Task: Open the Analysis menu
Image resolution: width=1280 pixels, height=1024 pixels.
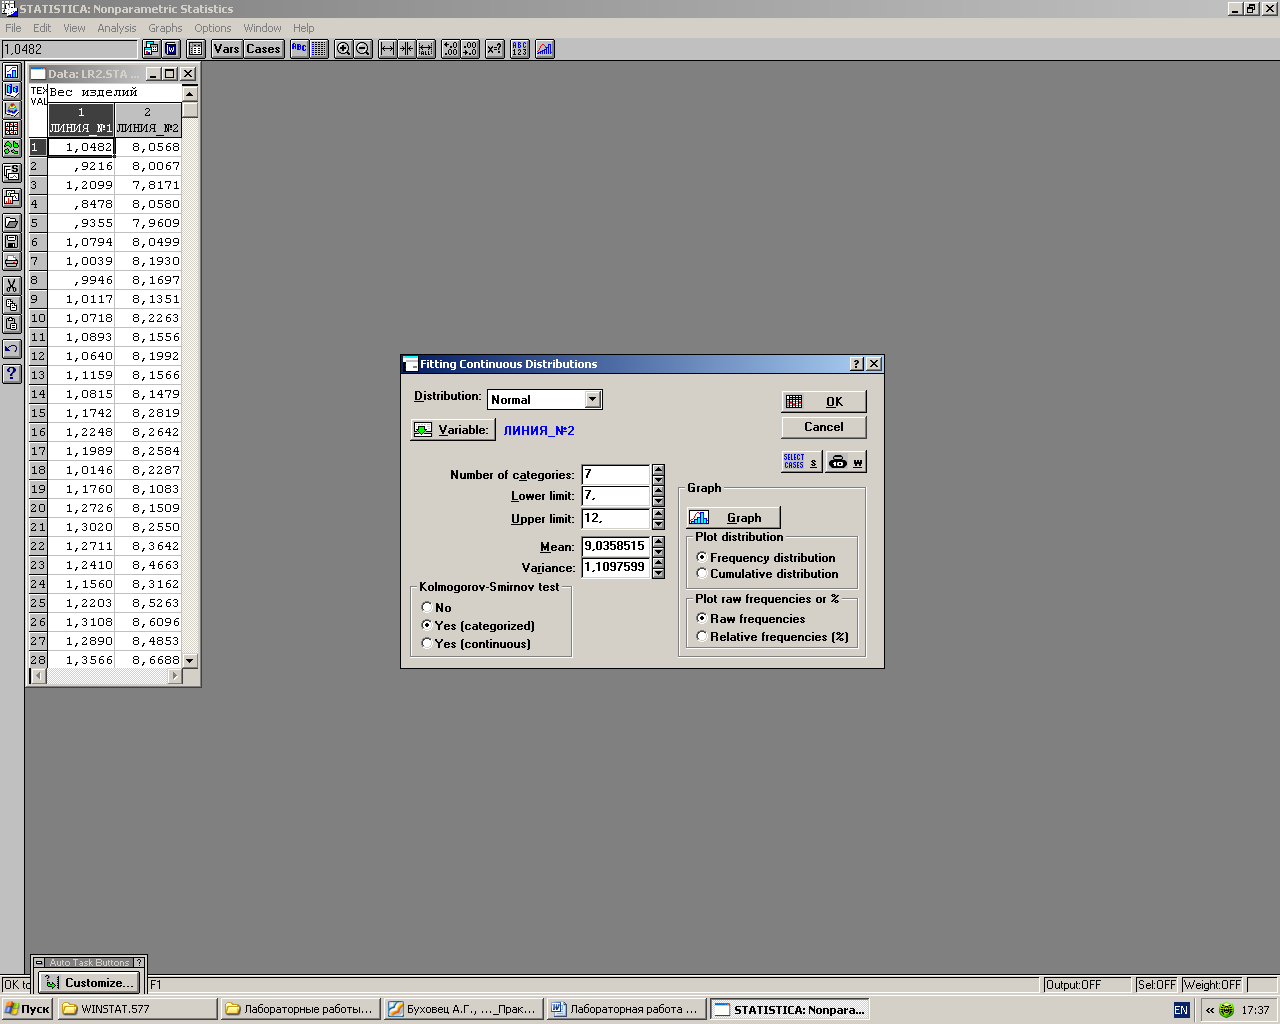Action: [x=117, y=28]
